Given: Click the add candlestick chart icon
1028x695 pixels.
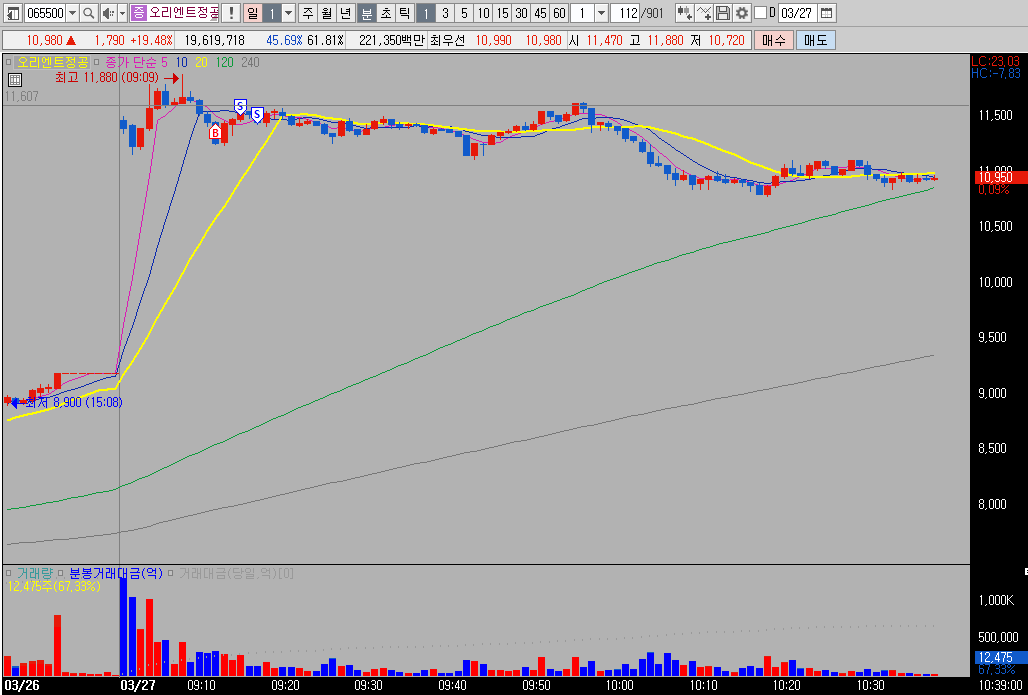Looking at the screenshot, I should (x=685, y=12).
